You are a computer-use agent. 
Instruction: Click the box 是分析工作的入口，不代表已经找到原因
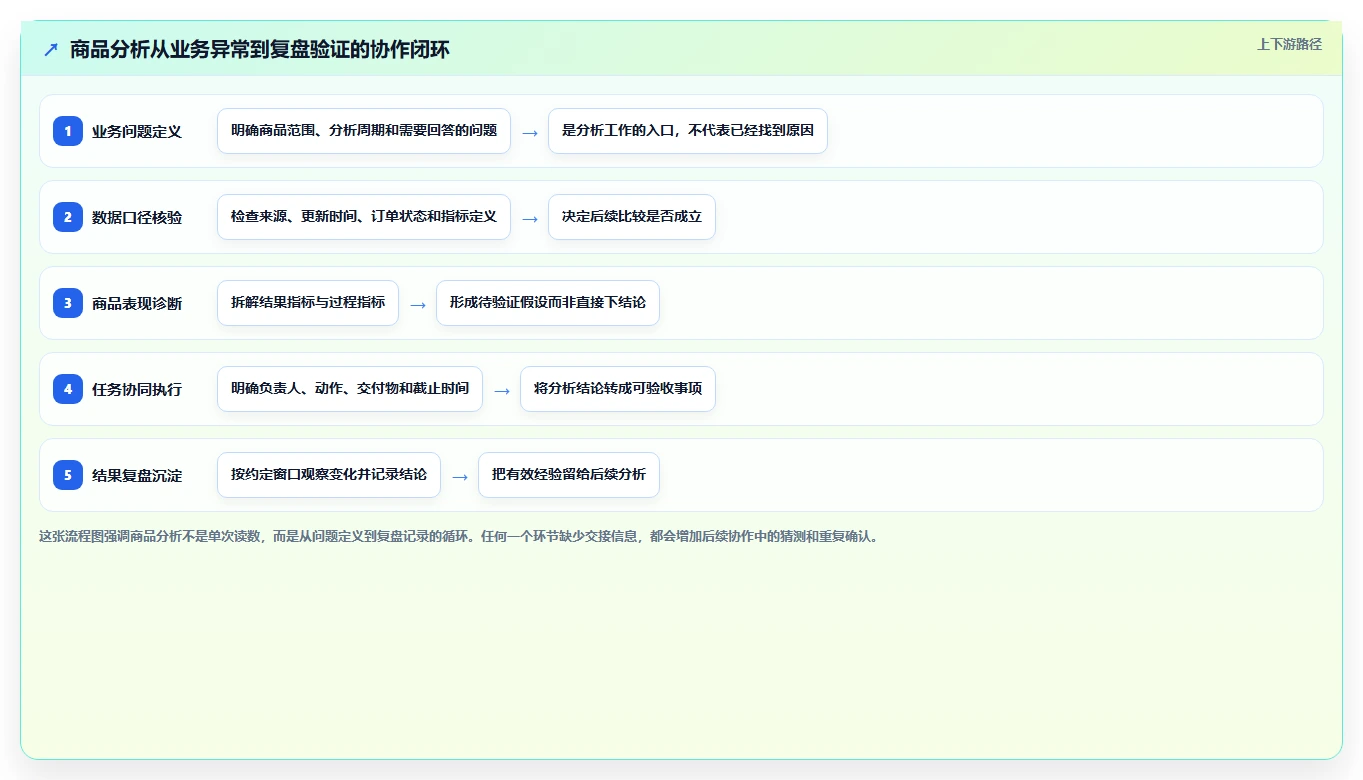(x=688, y=131)
